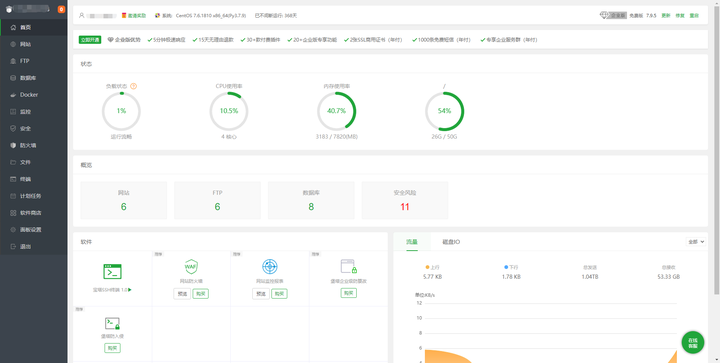Click the green 立即开通 activate button

coord(90,40)
